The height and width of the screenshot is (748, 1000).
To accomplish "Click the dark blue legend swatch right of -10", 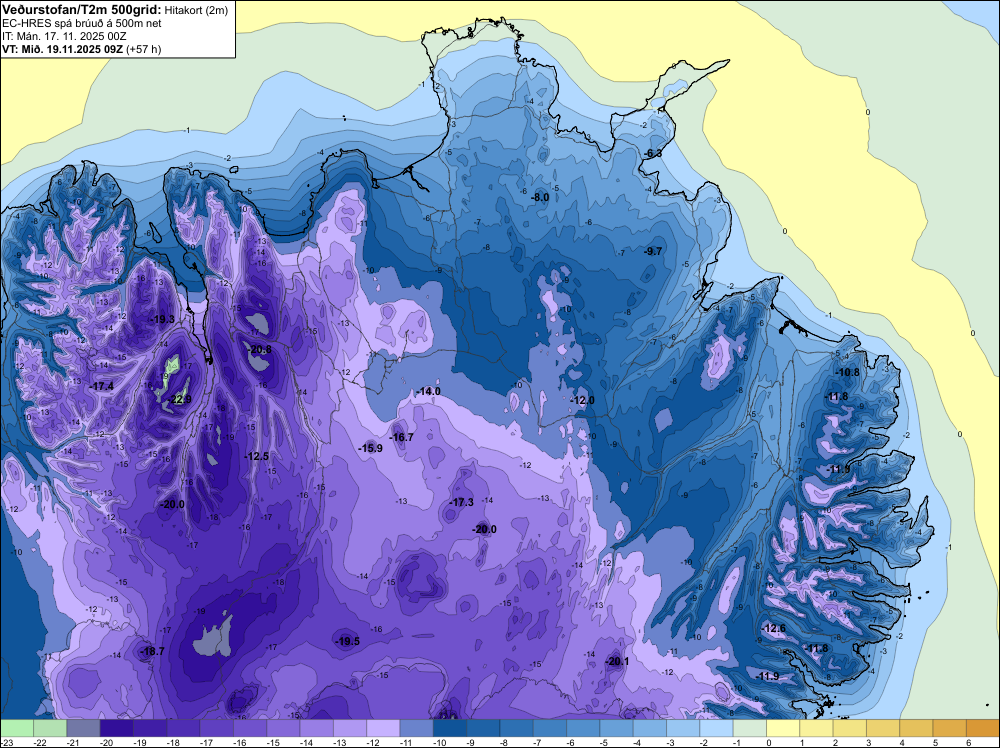I will (450, 728).
